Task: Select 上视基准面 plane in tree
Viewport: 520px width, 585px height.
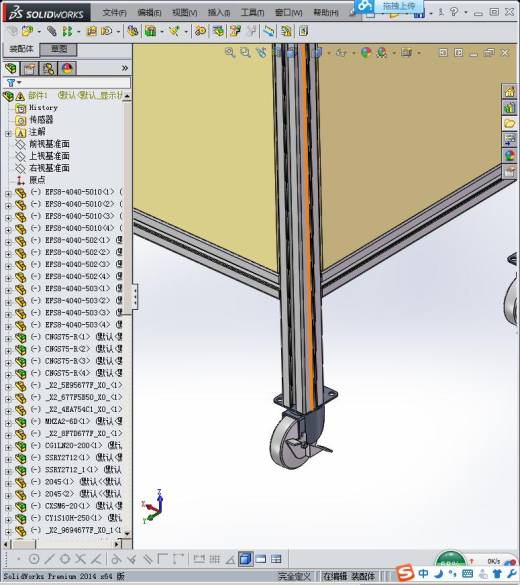Action: click(x=49, y=156)
